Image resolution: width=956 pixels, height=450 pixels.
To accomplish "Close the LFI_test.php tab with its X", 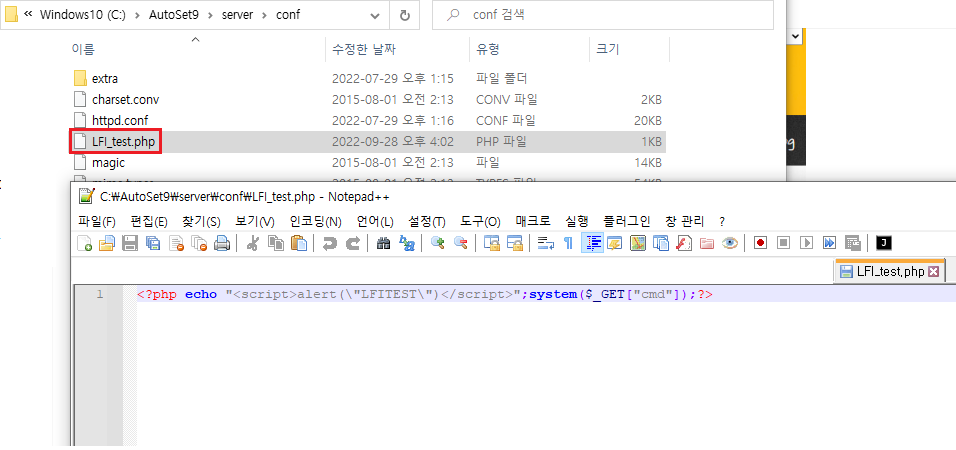I will coord(933,271).
